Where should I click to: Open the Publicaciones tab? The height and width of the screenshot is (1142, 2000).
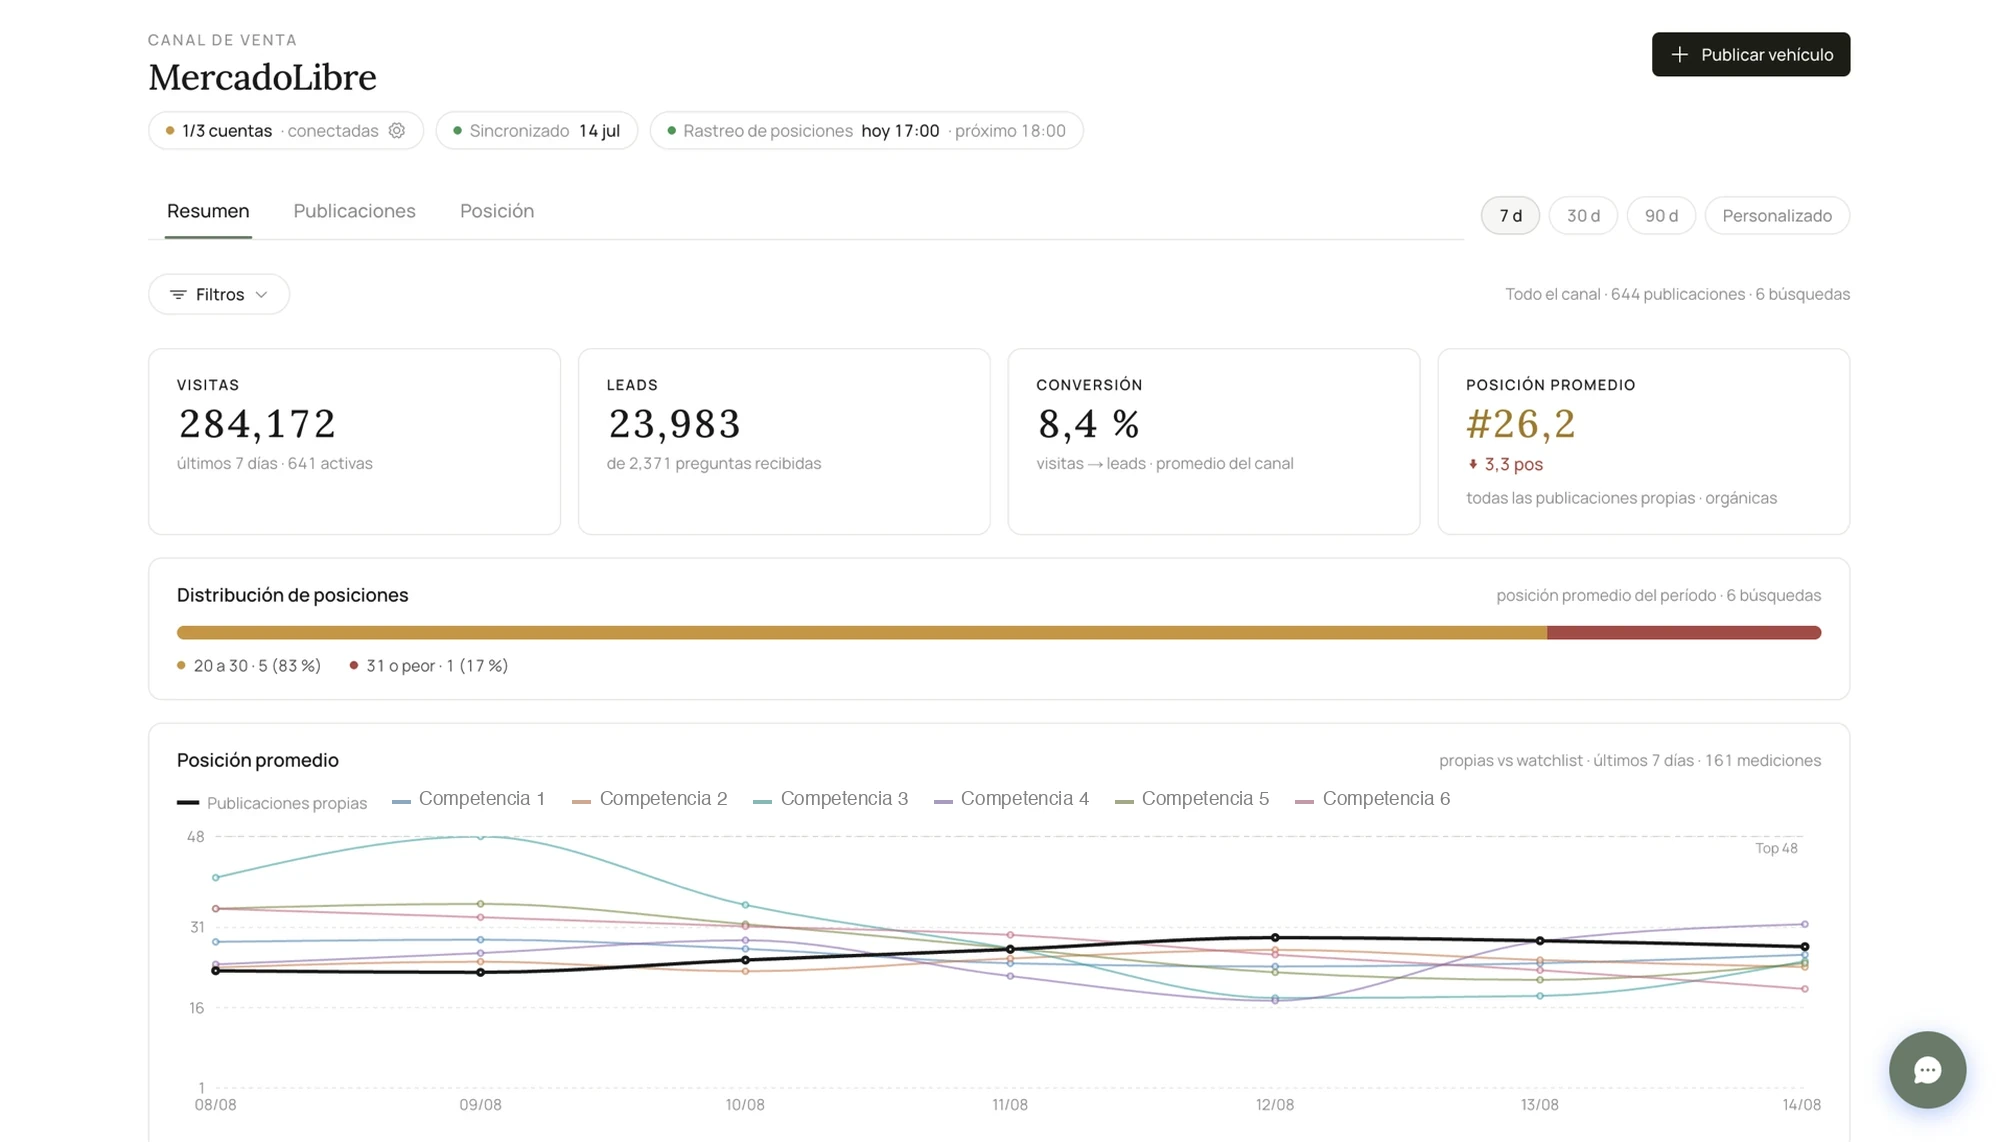point(354,211)
